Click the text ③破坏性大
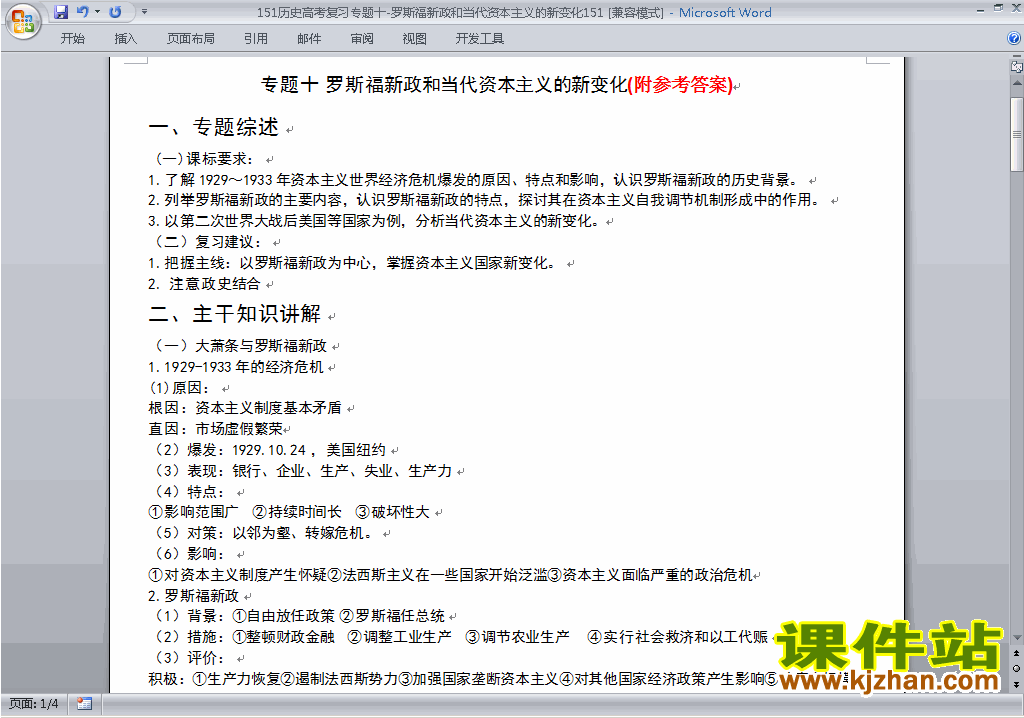This screenshot has height=718, width=1024. pyautogui.click(x=392, y=512)
